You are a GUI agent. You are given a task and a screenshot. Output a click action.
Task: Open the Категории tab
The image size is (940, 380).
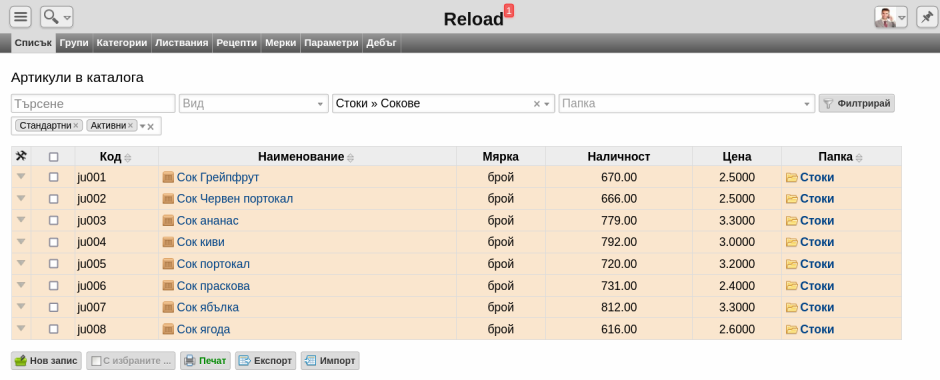122,43
